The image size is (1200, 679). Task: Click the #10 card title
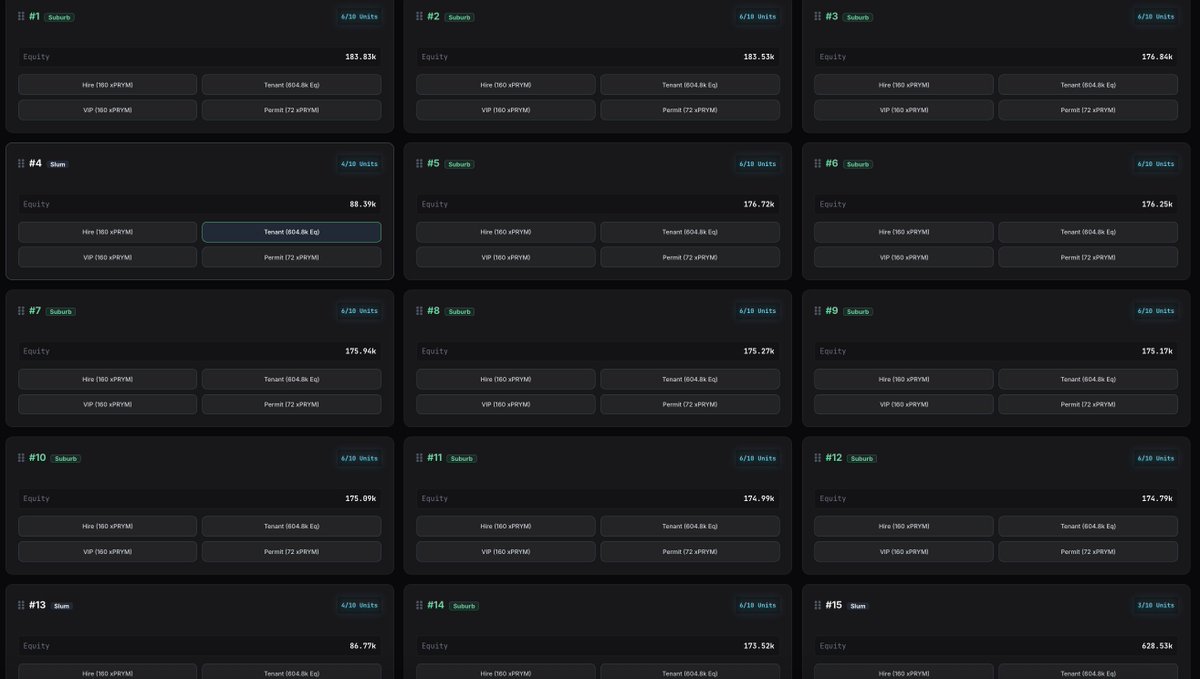click(37, 458)
